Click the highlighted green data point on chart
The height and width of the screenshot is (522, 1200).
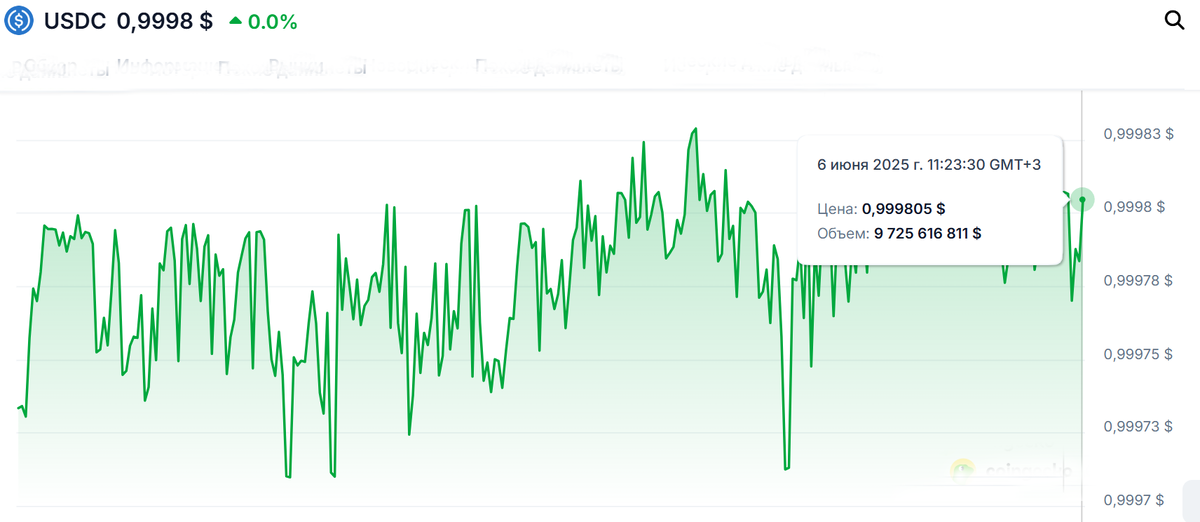pyautogui.click(x=1083, y=200)
